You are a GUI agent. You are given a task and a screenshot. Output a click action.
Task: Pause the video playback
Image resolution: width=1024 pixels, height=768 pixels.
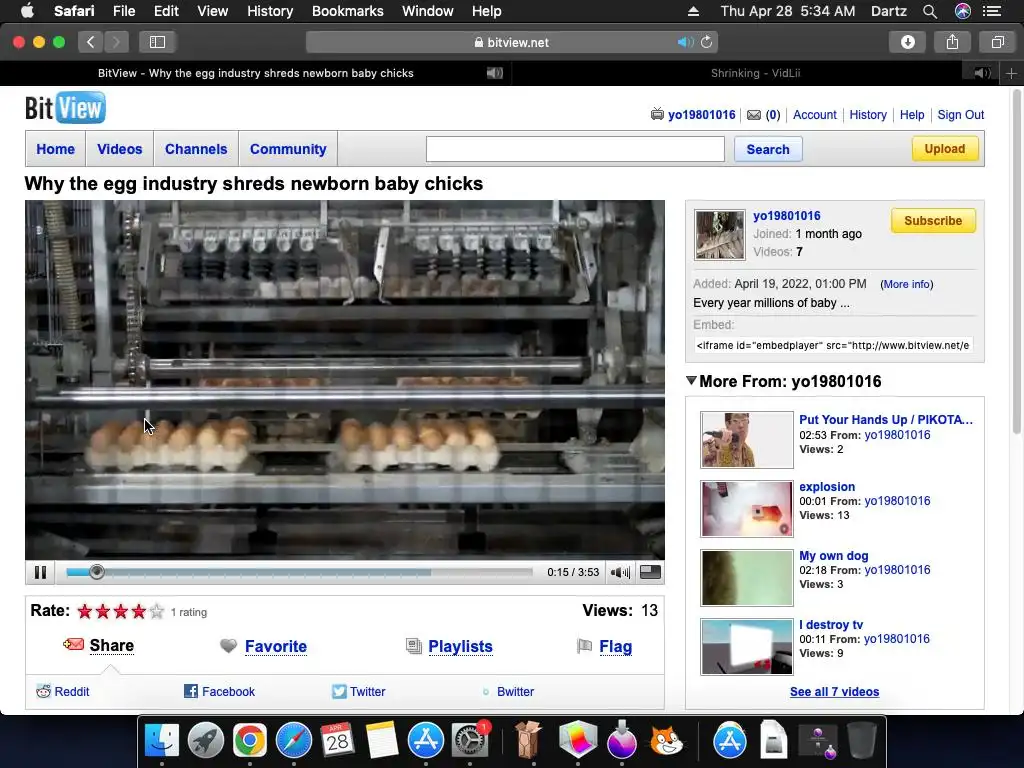pos(40,573)
